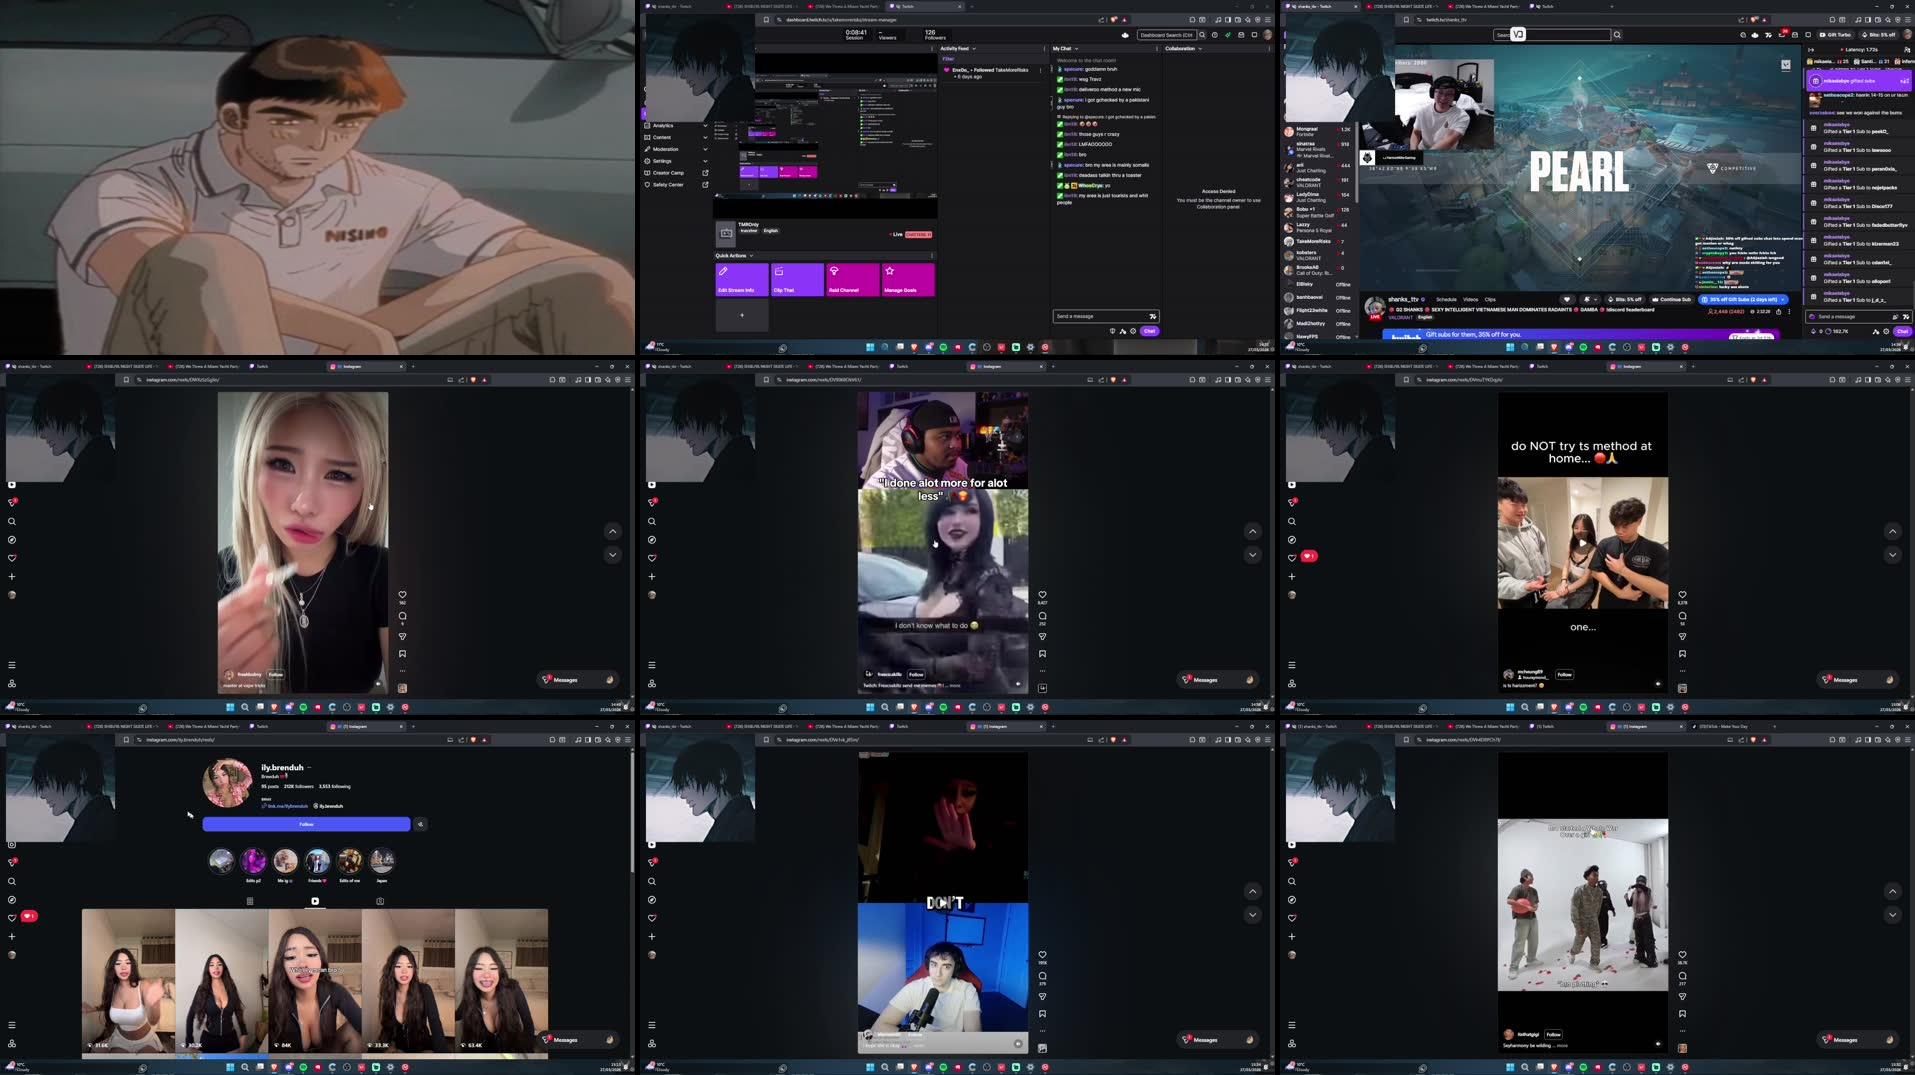This screenshot has height=1075, width=1915.
Task: Skip to next reel from white room reel
Action: (x=1892, y=915)
